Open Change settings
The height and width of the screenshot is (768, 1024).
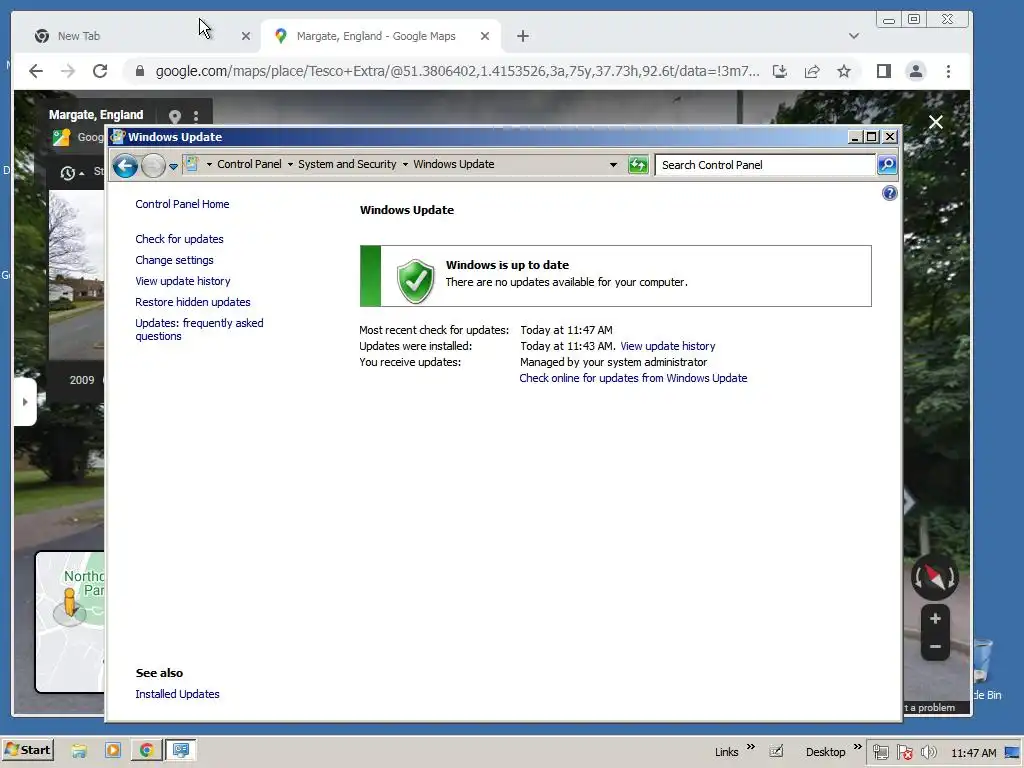click(174, 260)
